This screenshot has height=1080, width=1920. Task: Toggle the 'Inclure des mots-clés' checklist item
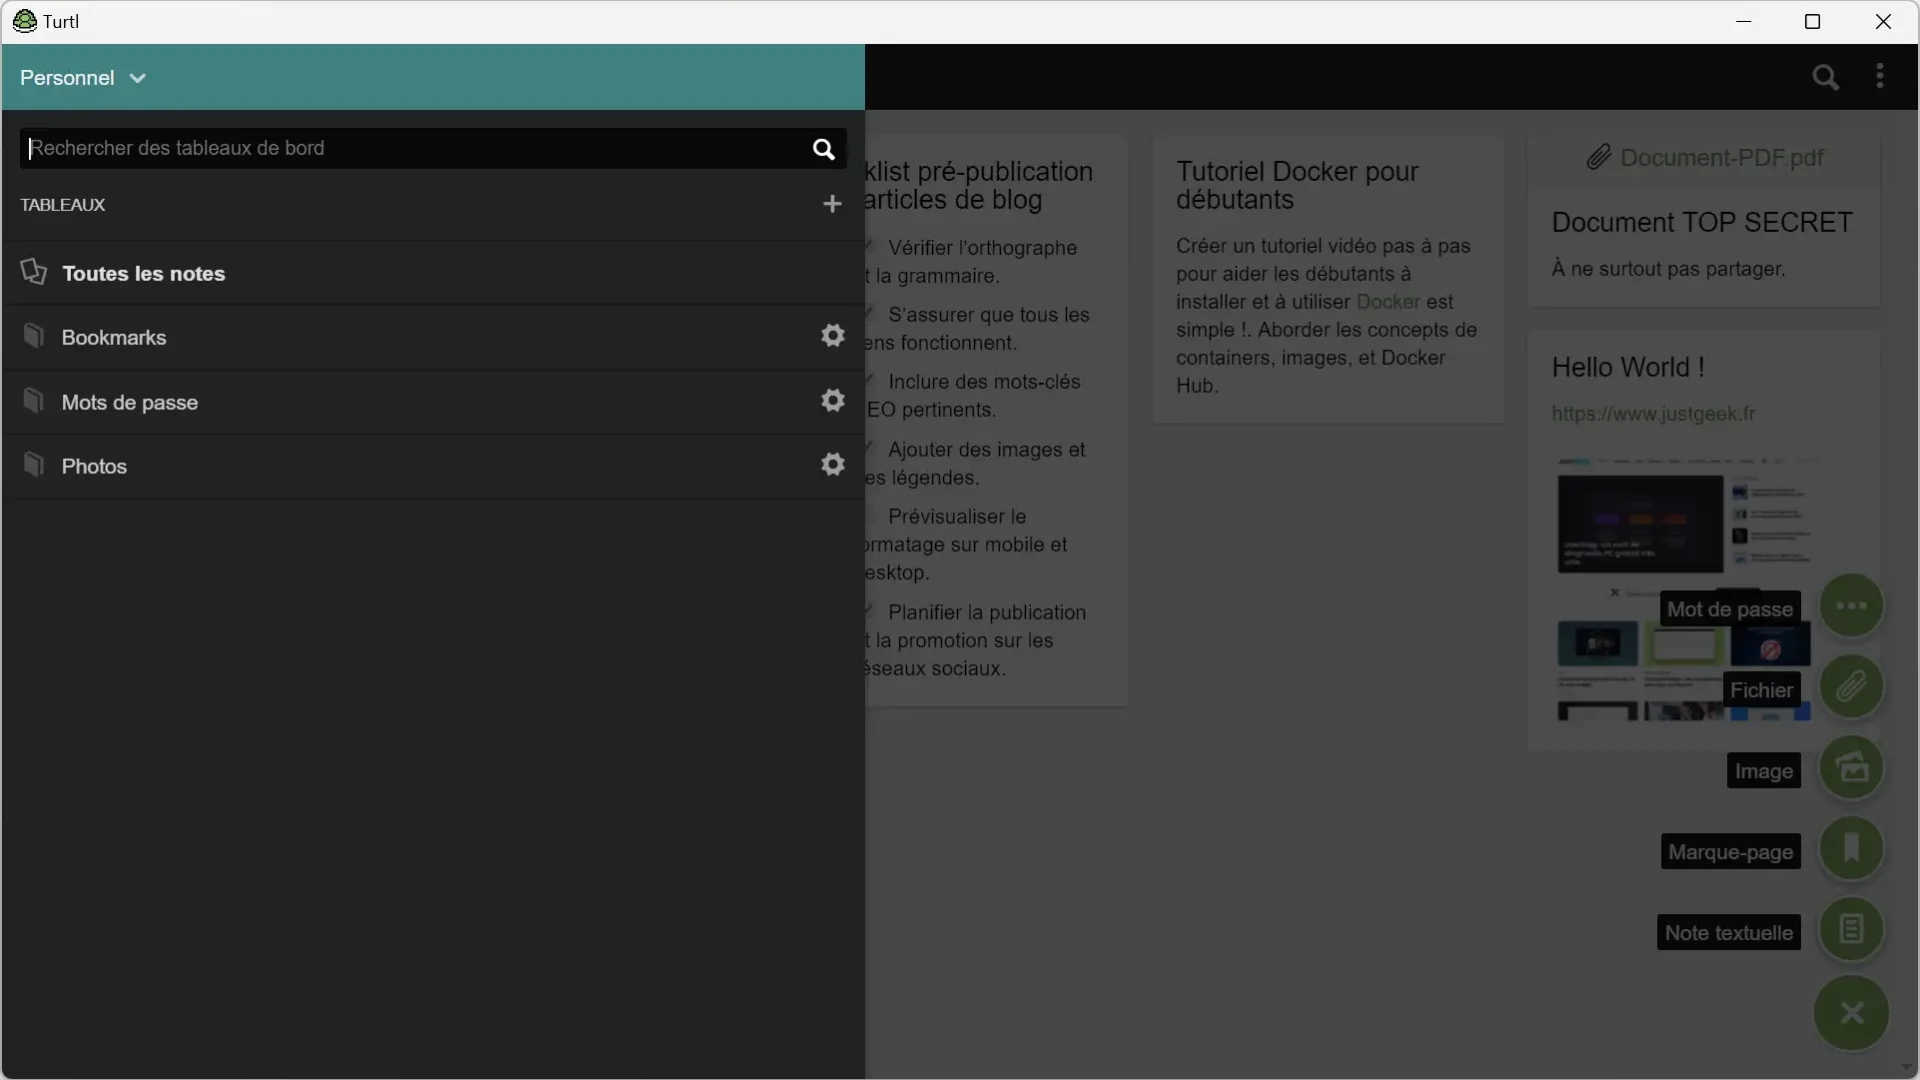870,381
